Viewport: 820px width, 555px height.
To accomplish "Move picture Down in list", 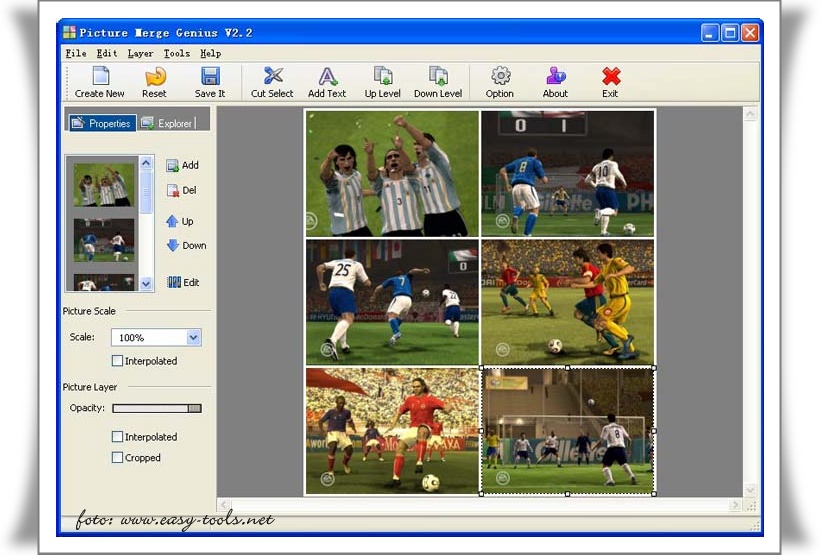I will point(186,245).
